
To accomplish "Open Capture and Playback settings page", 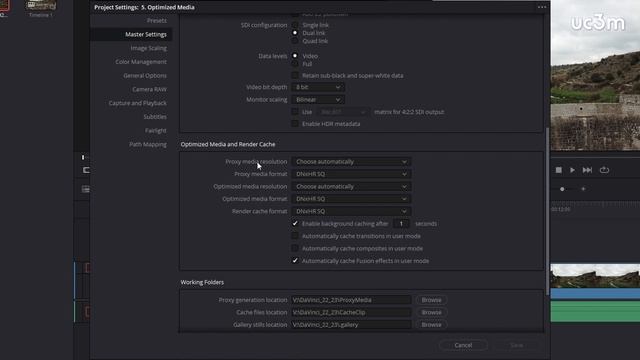I will coord(138,103).
